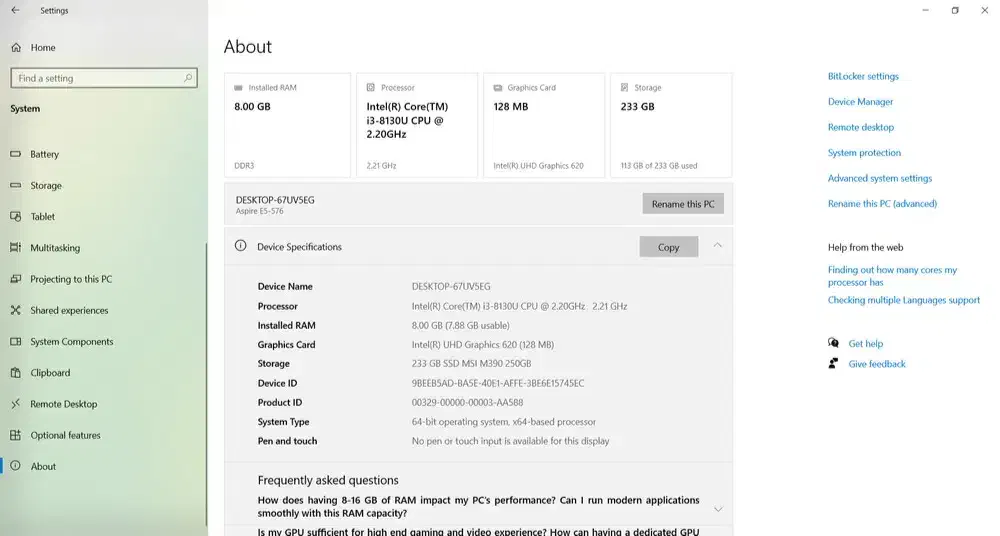This screenshot has height=536, width=1000.
Task: Open Projecting to this PC page
Action: click(x=71, y=280)
